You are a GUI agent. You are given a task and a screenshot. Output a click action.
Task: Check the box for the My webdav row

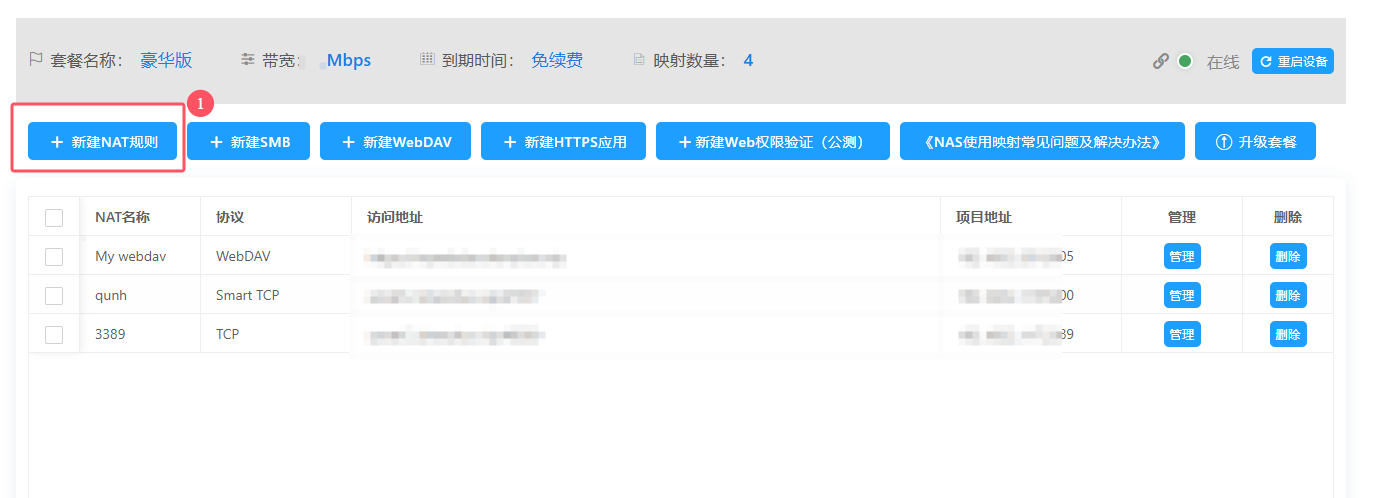tap(54, 257)
